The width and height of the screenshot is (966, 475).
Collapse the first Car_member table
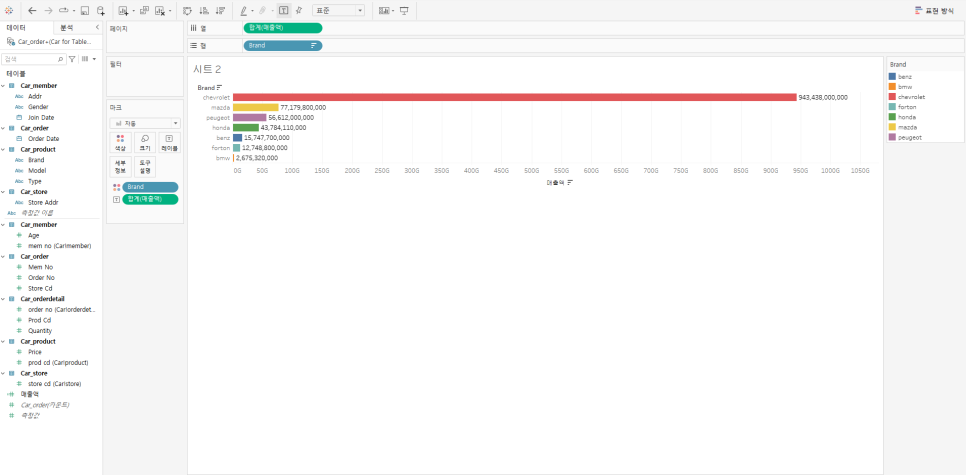click(3, 86)
